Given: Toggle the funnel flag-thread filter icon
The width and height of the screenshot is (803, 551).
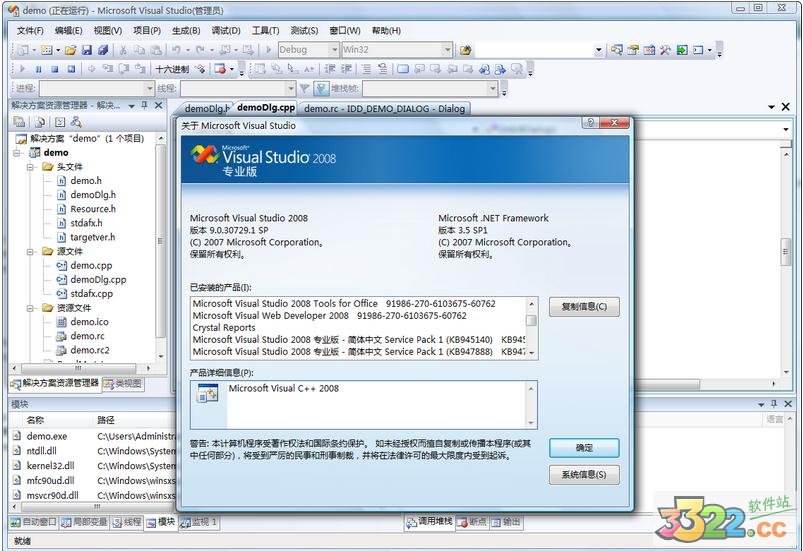Looking at the screenshot, I should (x=304, y=89).
